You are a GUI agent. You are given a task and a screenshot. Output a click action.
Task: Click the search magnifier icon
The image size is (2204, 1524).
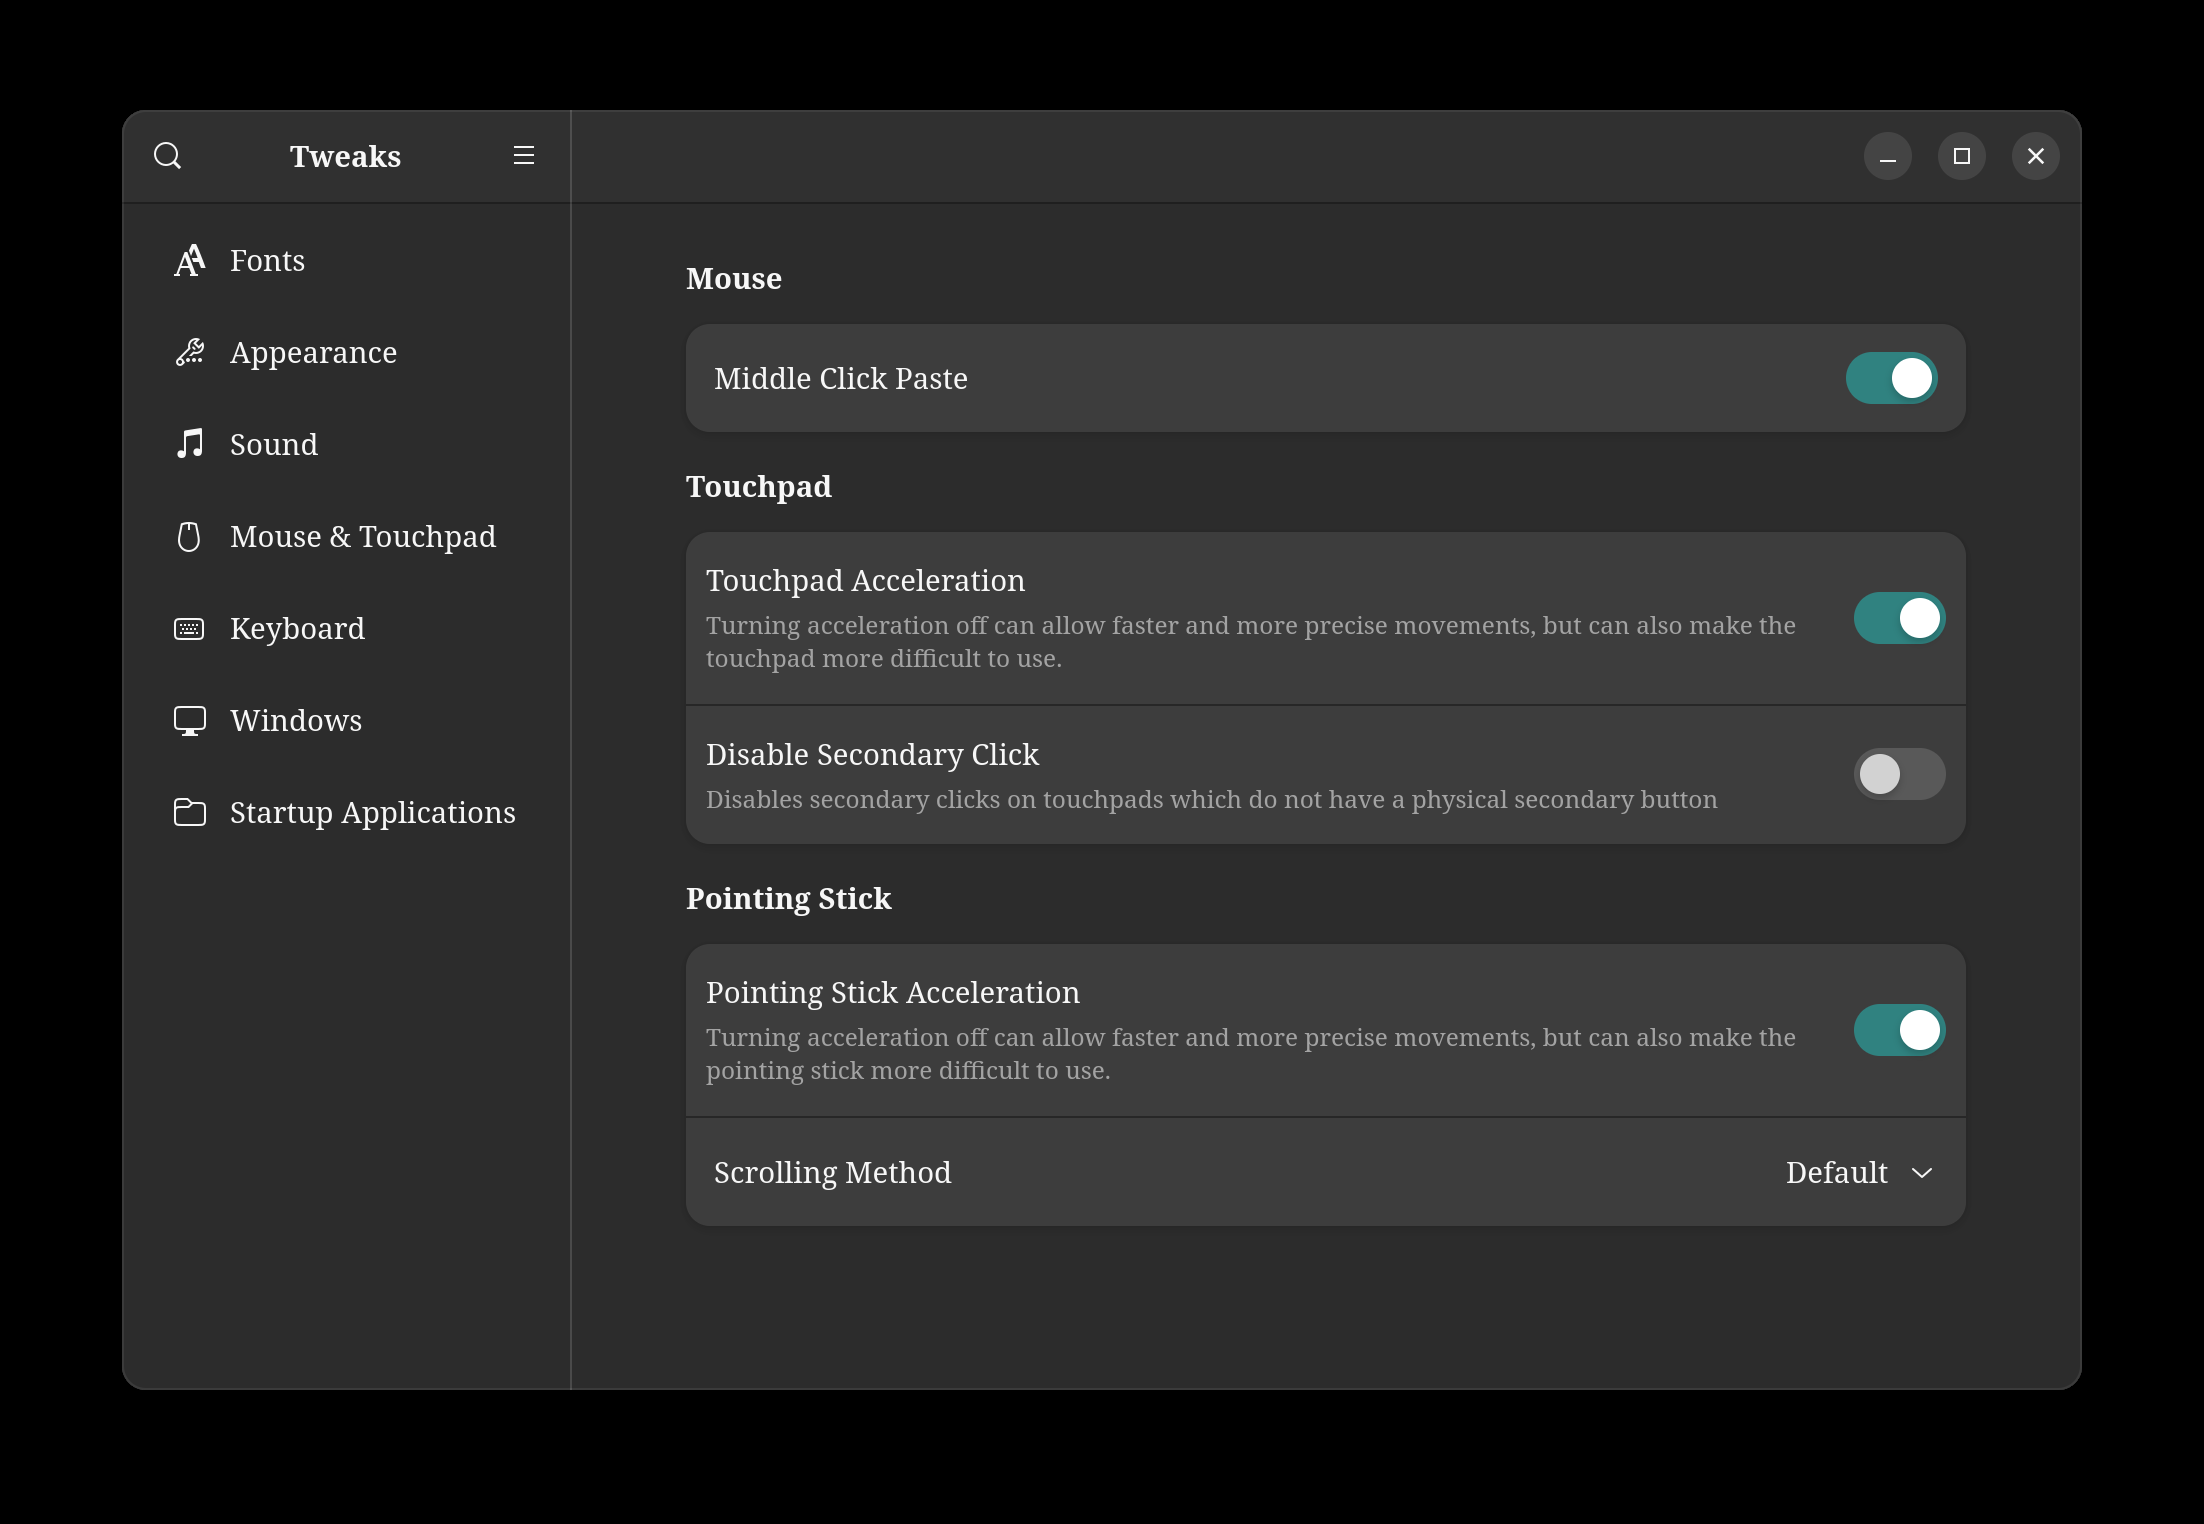(x=168, y=156)
